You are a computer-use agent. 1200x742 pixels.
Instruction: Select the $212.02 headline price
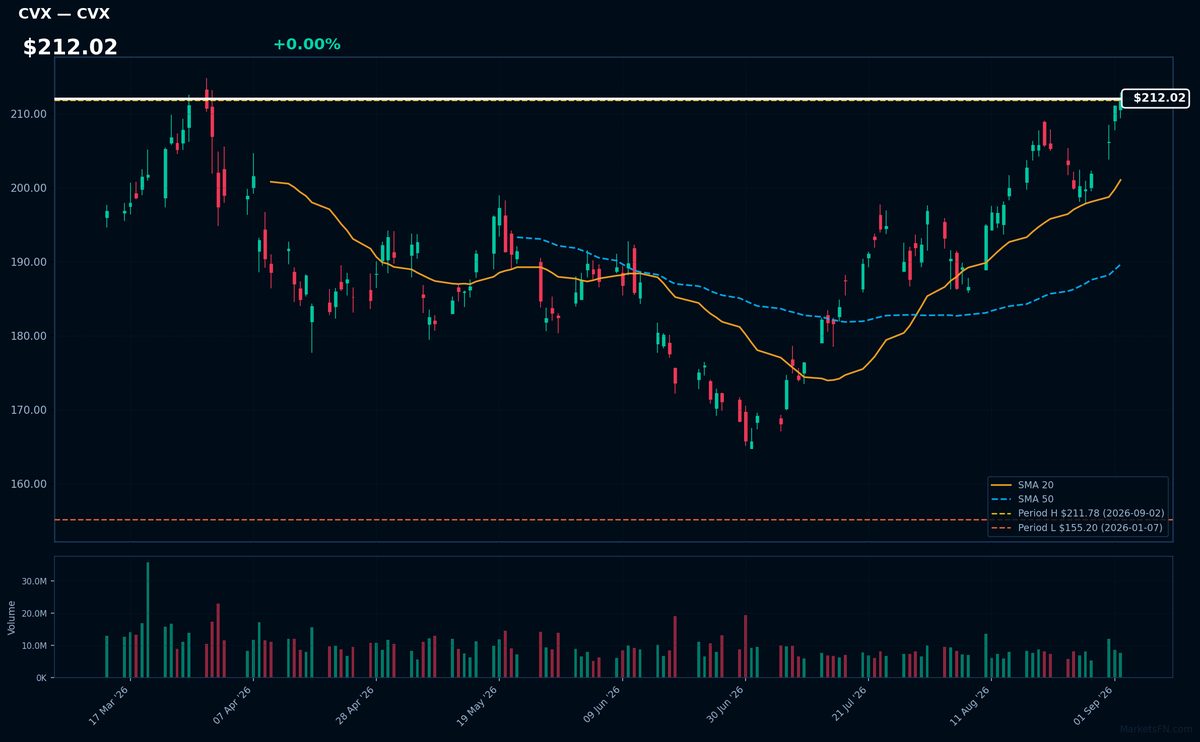(x=70, y=47)
